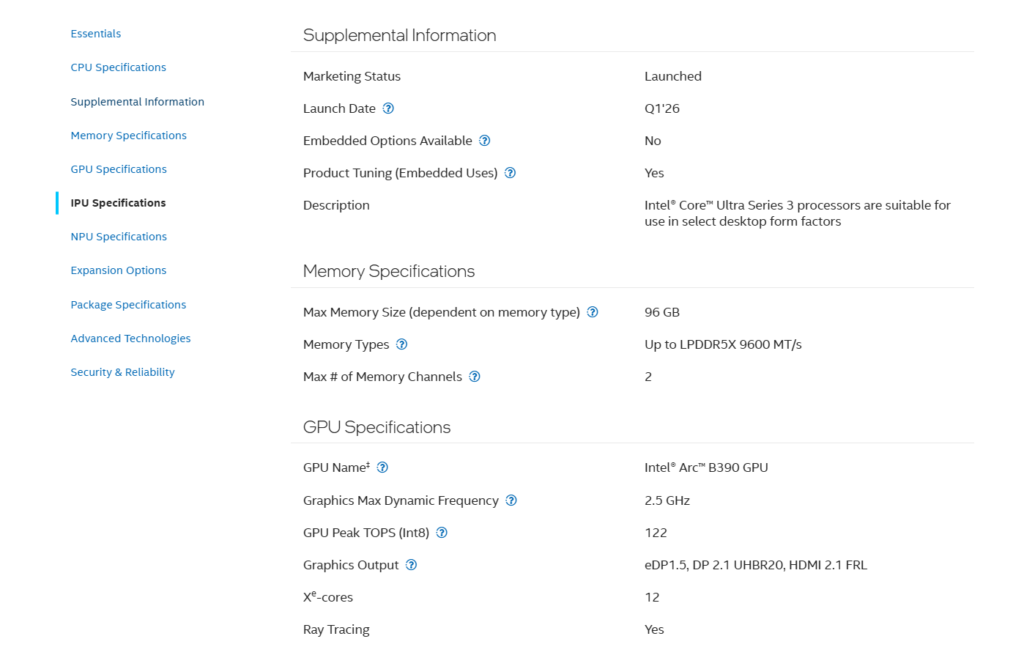This screenshot has width=1024, height=647.
Task: Jump to Essentials section in sidebar
Action: [x=95, y=34]
